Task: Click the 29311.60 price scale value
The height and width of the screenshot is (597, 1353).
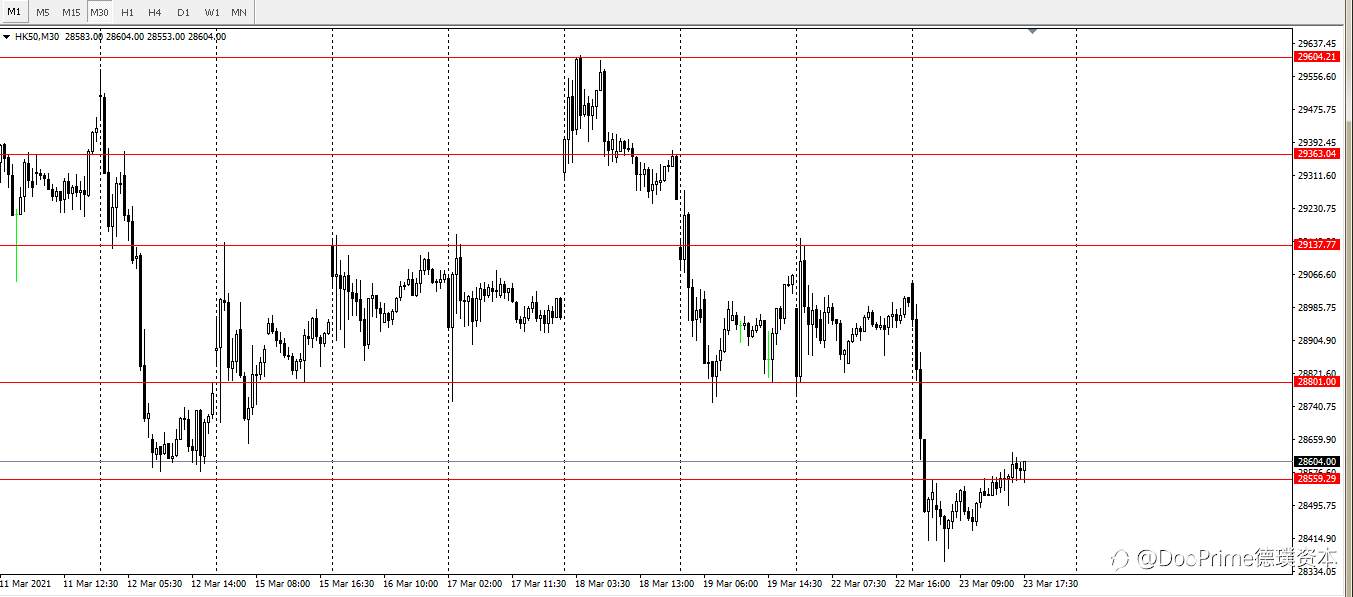Action: pos(1317,176)
